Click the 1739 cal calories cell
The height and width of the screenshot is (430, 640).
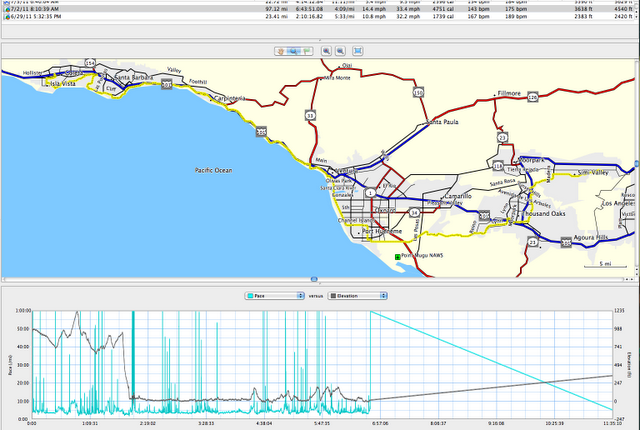tap(442, 17)
